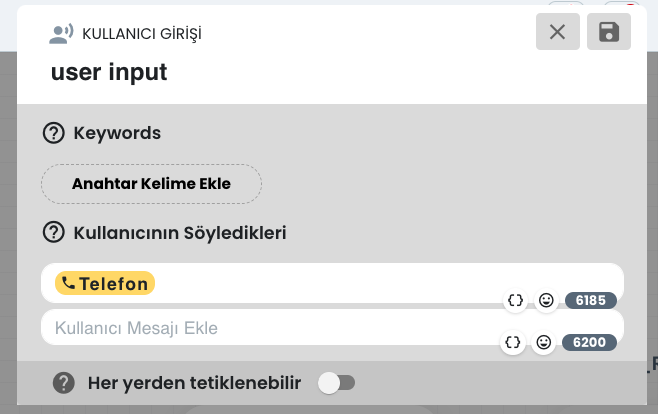
Task: Click the Kullanıcının Söyledikleri section label
Action: (180, 233)
